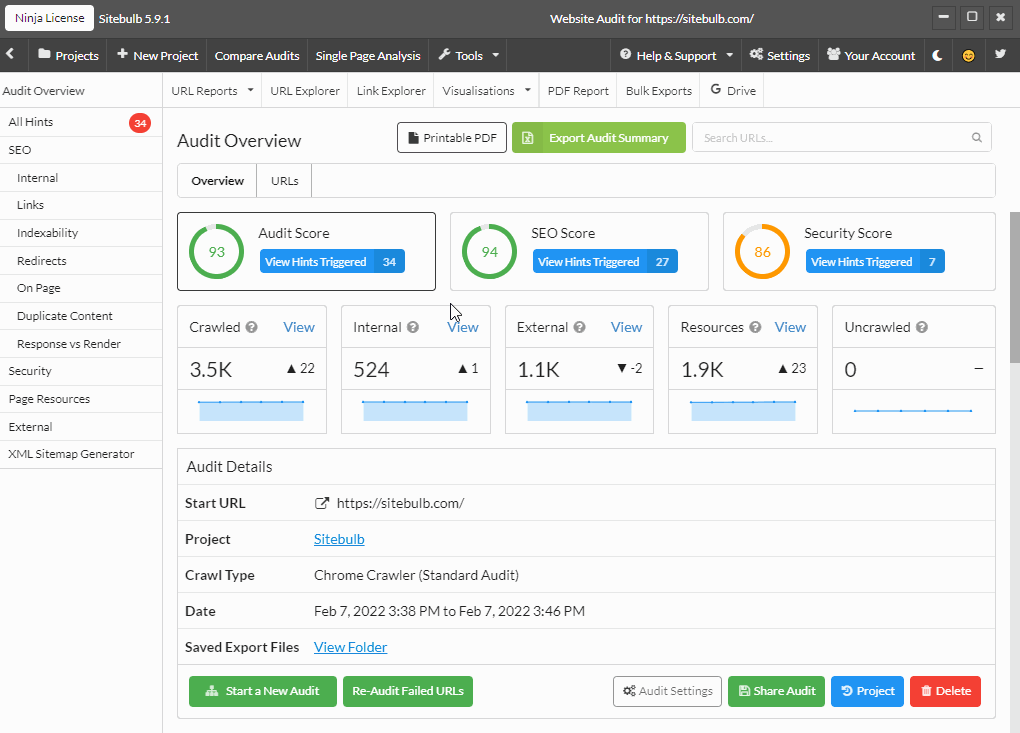Expand URL Reports dropdown
This screenshot has width=1020, height=733.
[212, 90]
